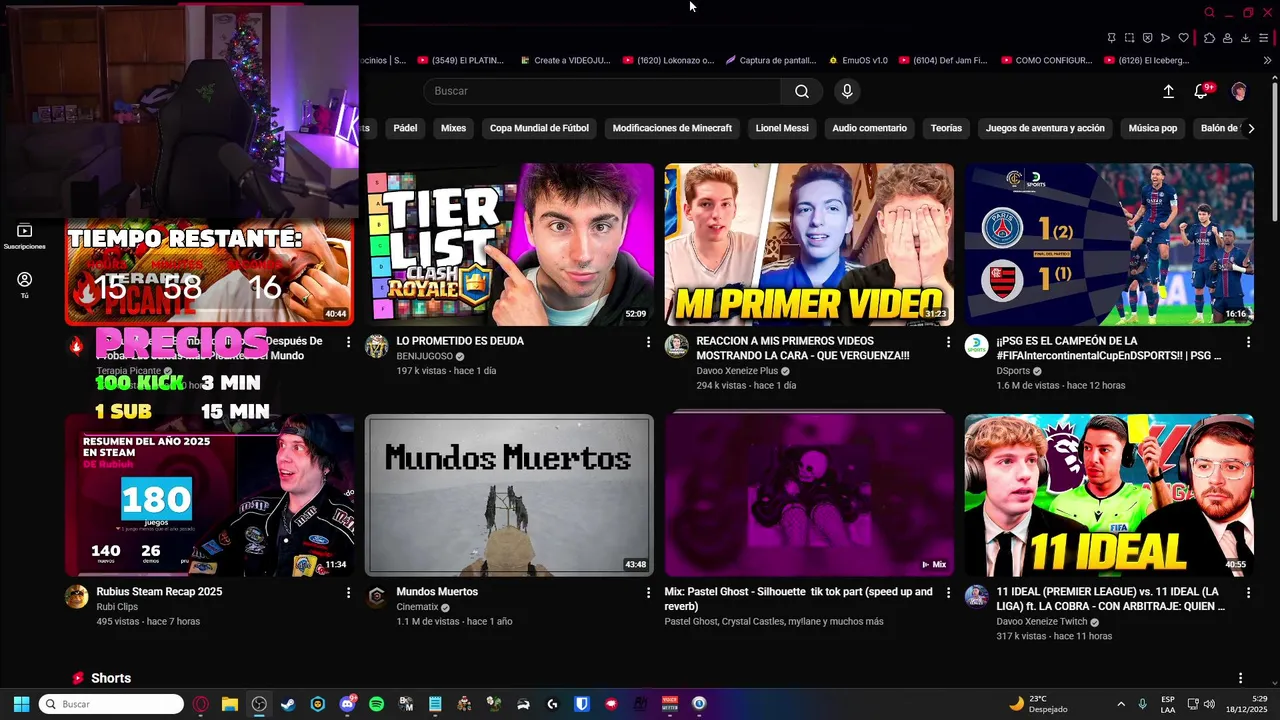The image size is (1280, 720).
Task: Select the Lionel Messi chip
Action: (782, 128)
